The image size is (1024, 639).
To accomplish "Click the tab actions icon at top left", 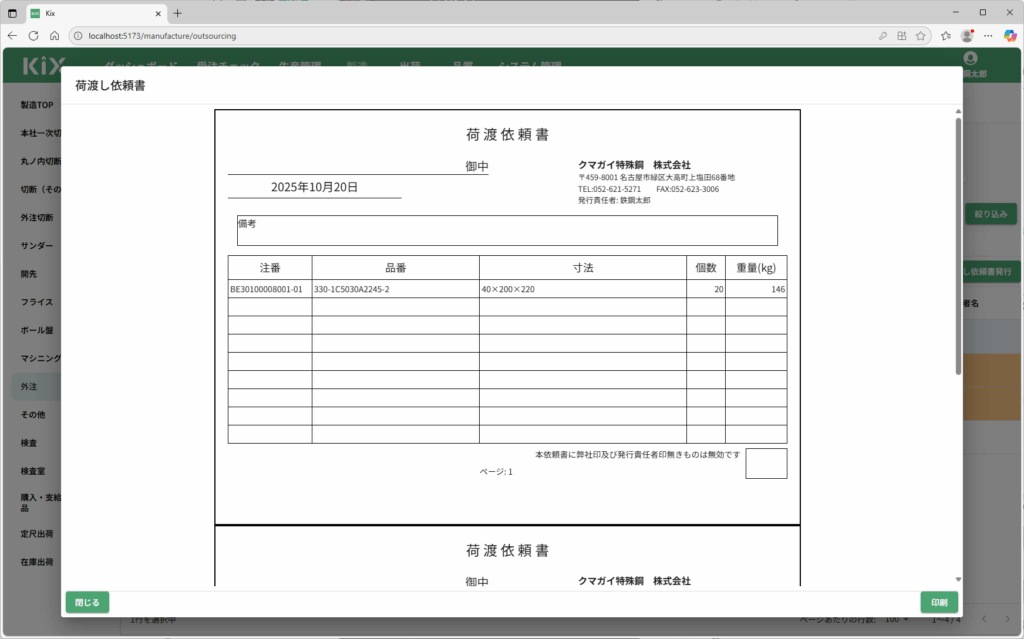I will click(12, 13).
